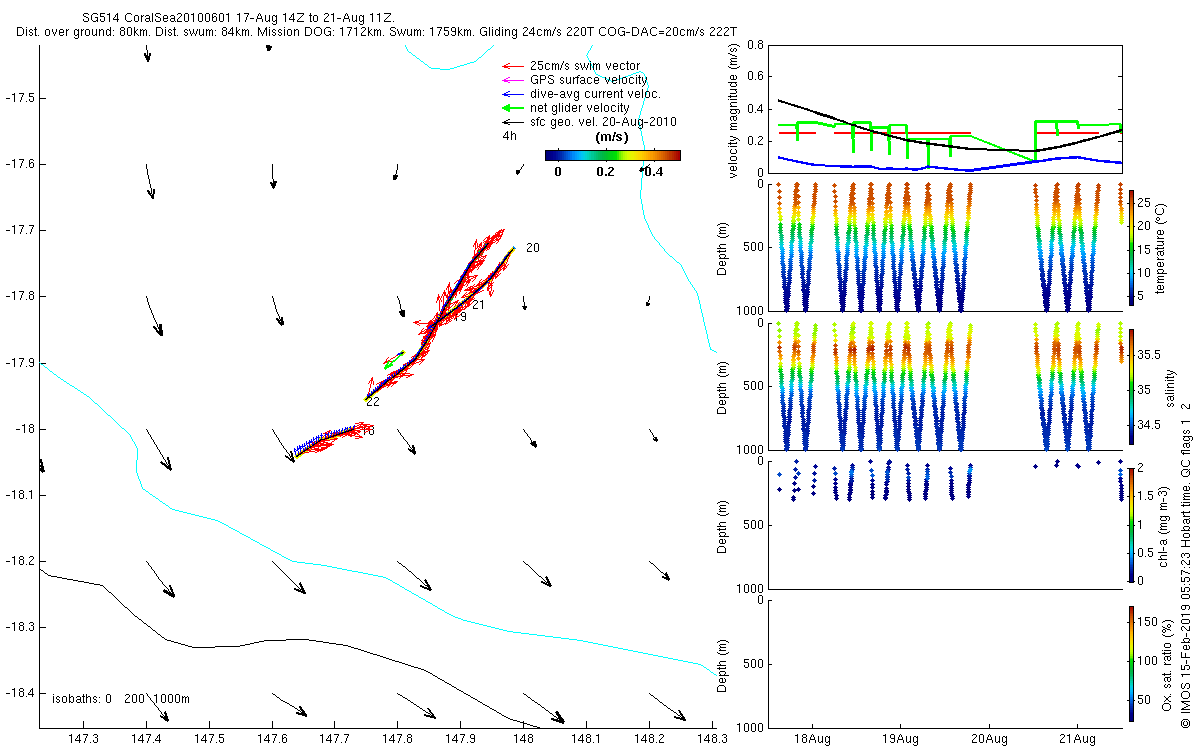The height and width of the screenshot is (750, 1200).
Task: Click the 'Ox. sat. ratio (%)' colorbar label
Action: [1166, 663]
